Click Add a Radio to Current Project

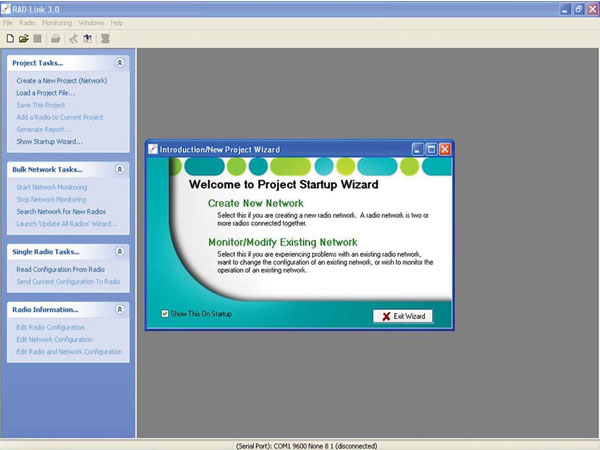[60, 117]
